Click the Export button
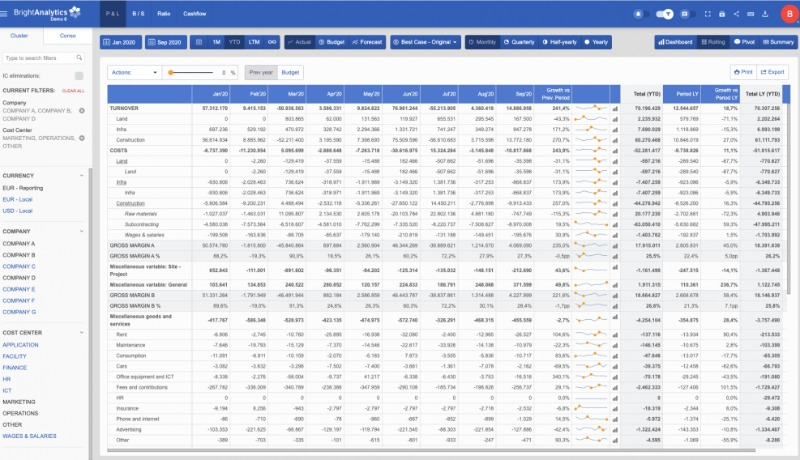 pyautogui.click(x=772, y=72)
